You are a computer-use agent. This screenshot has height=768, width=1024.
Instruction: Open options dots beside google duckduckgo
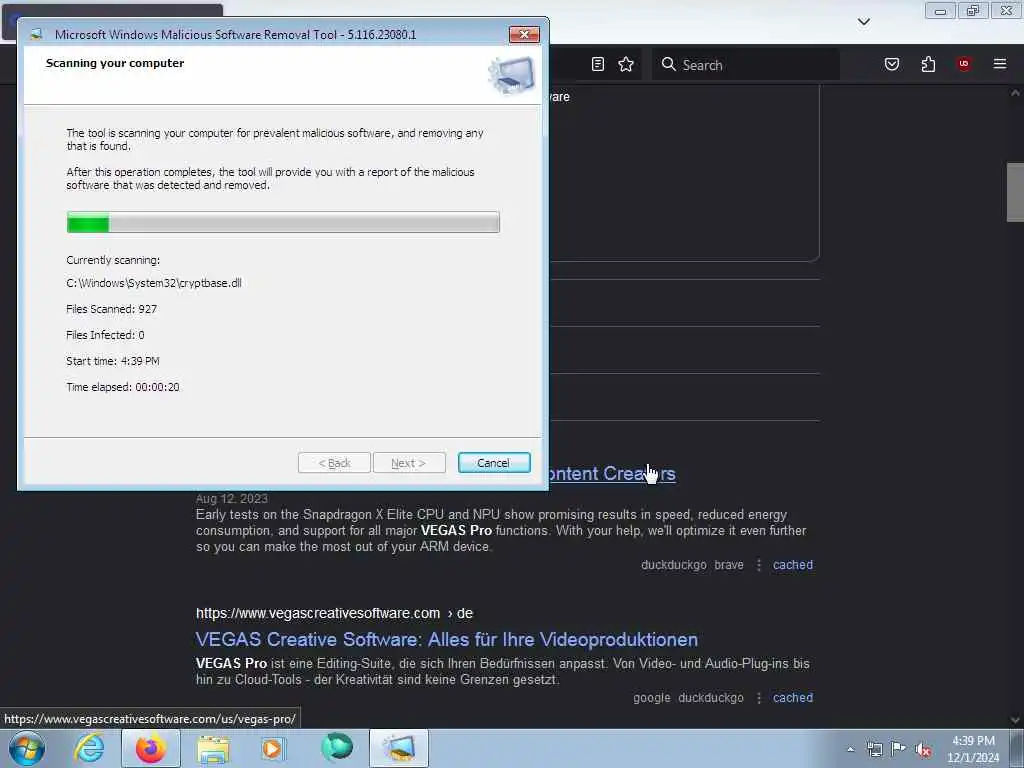(759, 697)
